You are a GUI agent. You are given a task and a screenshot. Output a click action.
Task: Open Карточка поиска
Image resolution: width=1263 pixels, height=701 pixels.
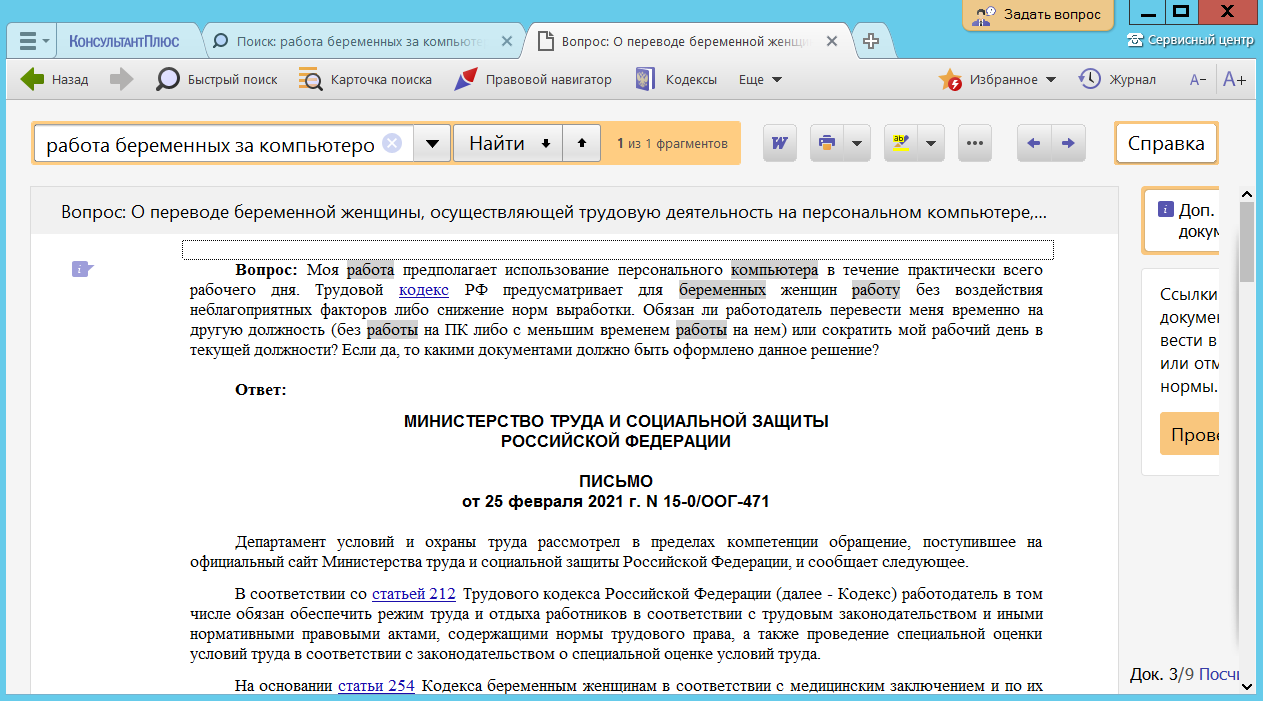pos(365,80)
